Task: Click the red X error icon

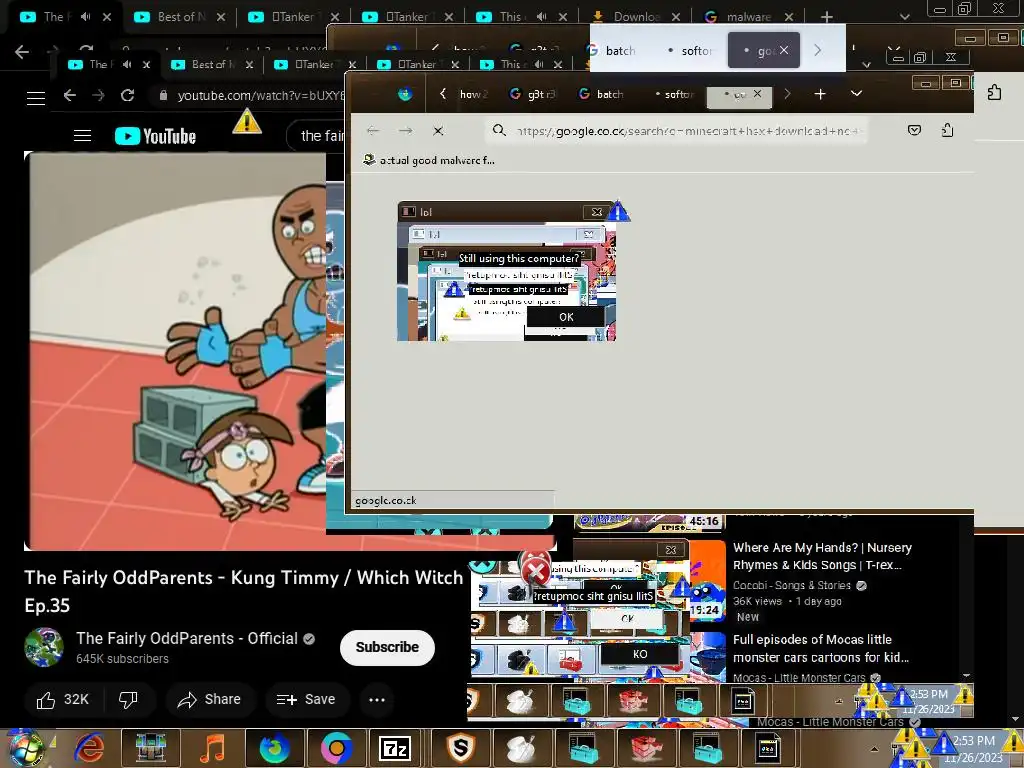Action: pos(535,571)
